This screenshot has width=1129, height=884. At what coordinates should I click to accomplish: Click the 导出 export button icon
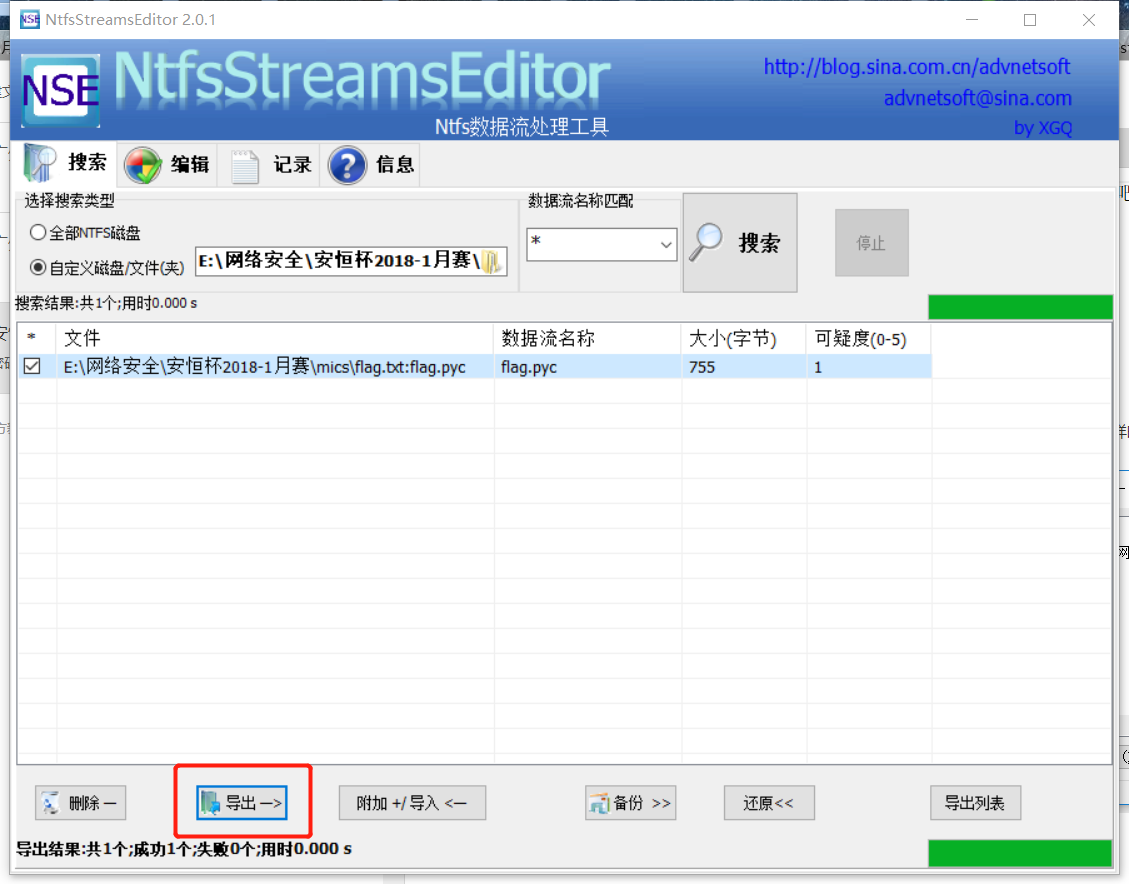coord(210,803)
